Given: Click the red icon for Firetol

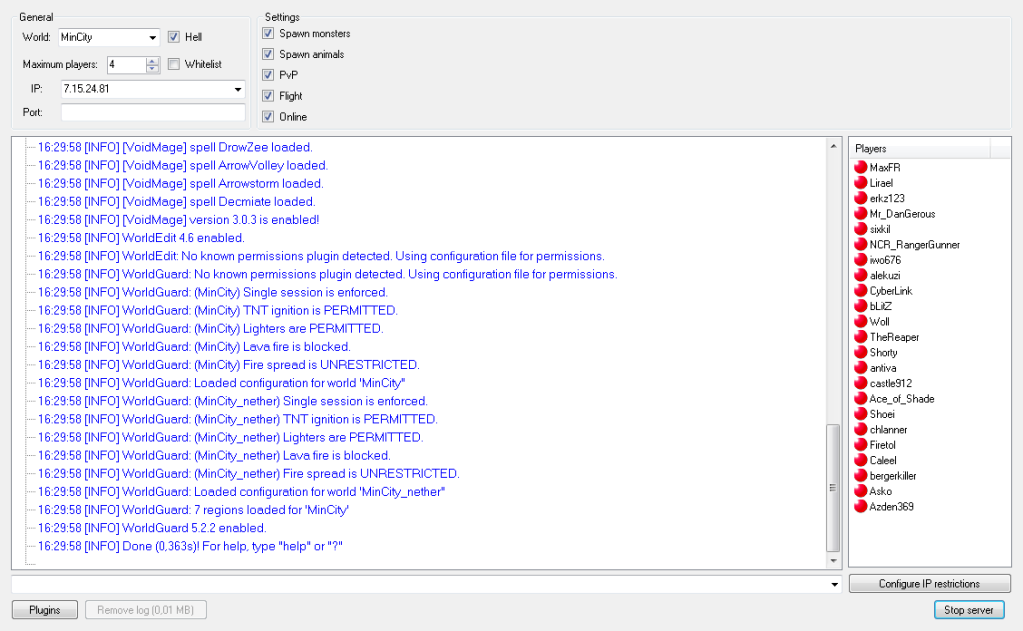Looking at the screenshot, I should tap(861, 444).
